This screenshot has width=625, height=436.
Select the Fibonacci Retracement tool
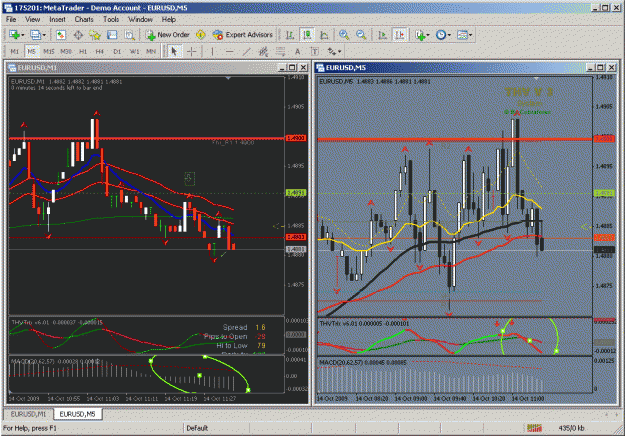pyautogui.click(x=280, y=51)
